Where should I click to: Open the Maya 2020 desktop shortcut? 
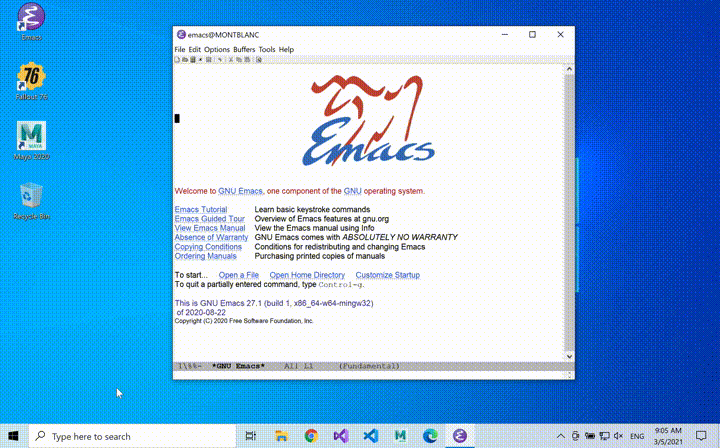[31, 140]
